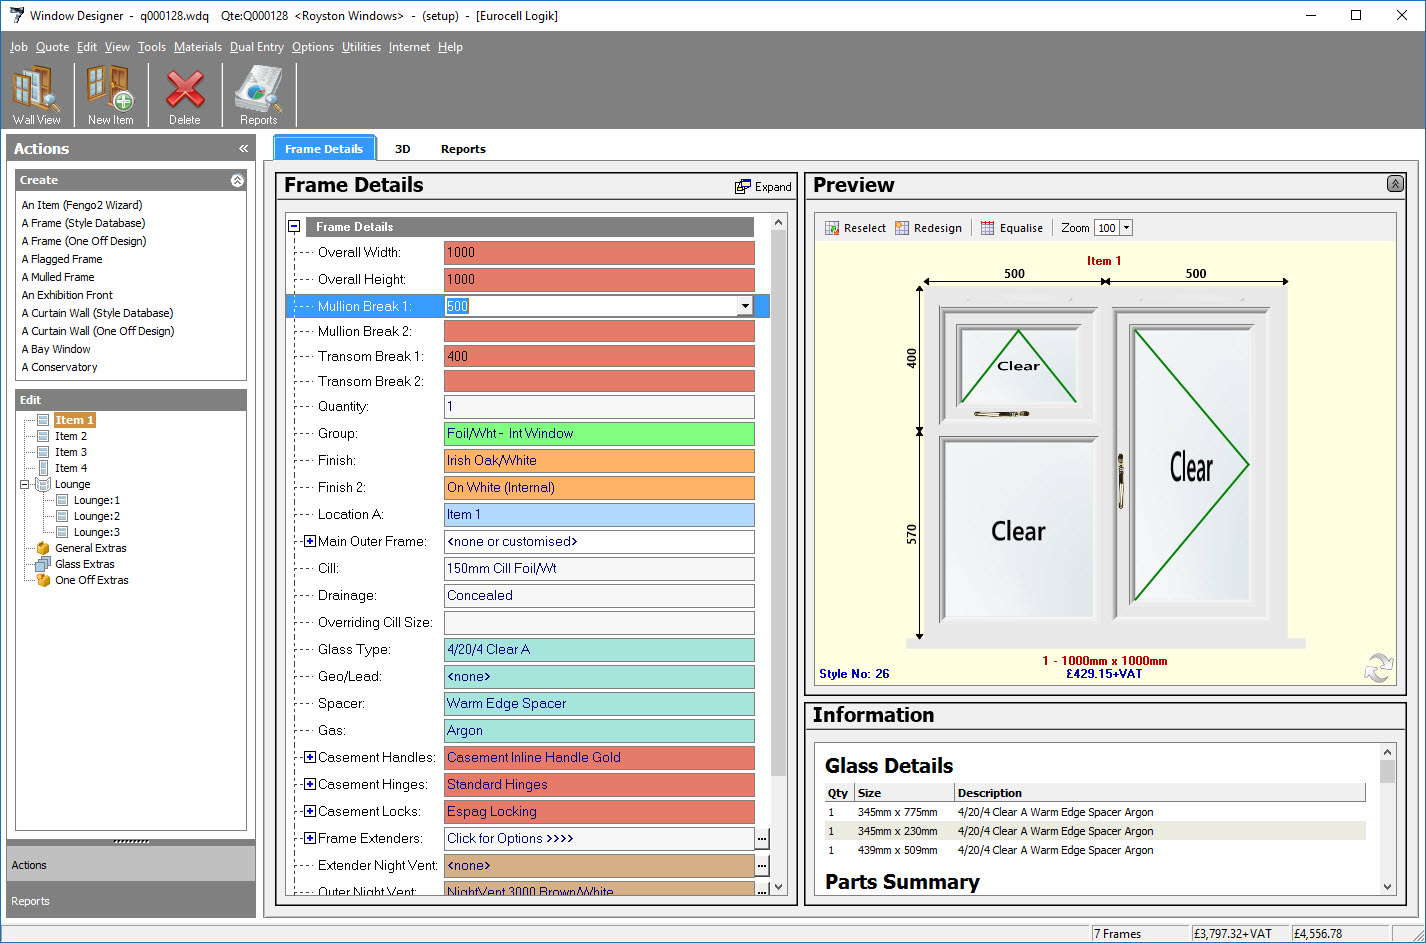
Task: Open the Materials menu
Action: tap(198, 47)
